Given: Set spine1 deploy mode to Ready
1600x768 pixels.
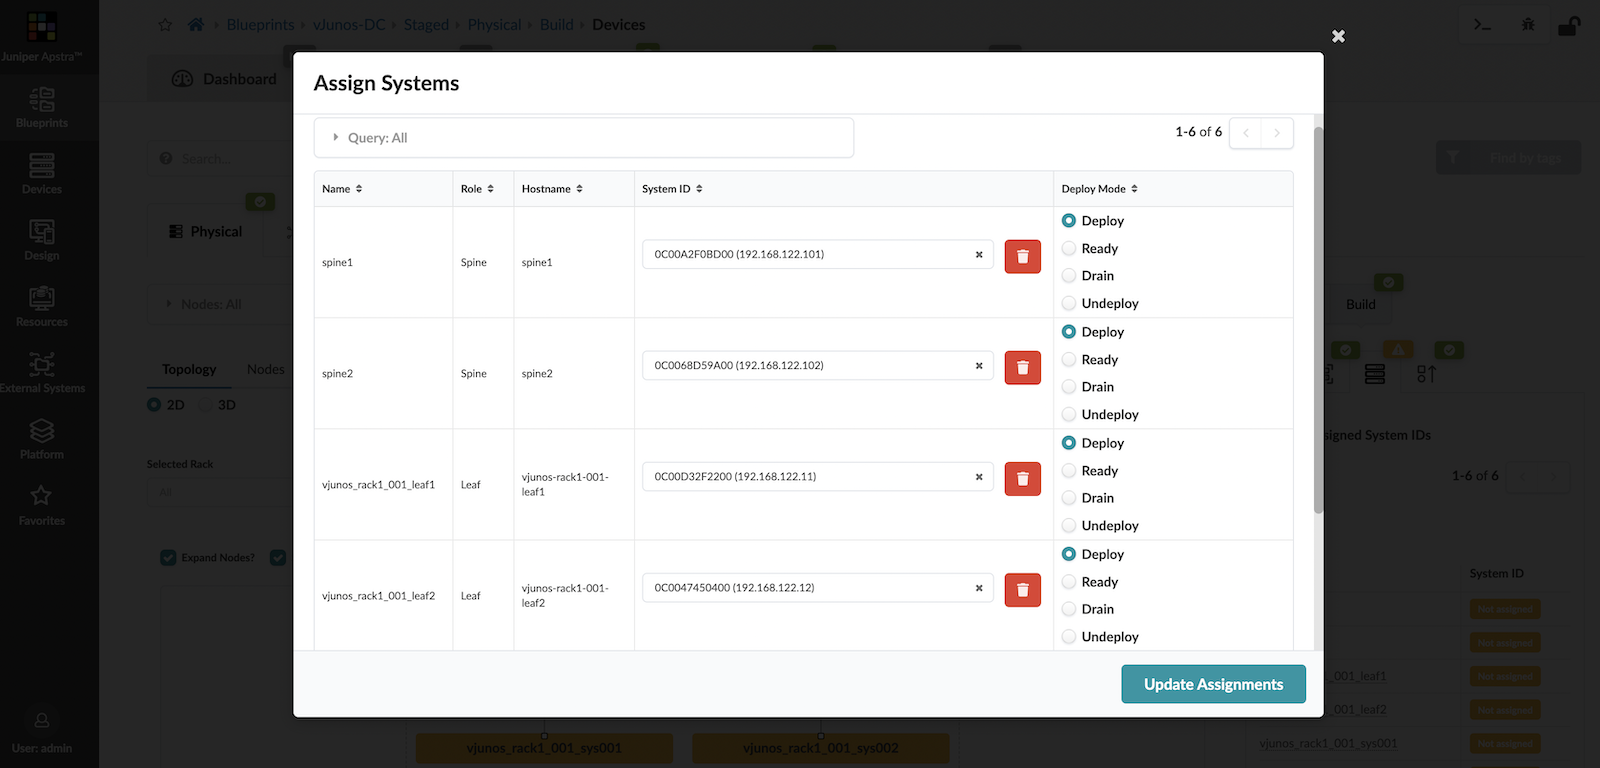Looking at the screenshot, I should [x=1069, y=249].
